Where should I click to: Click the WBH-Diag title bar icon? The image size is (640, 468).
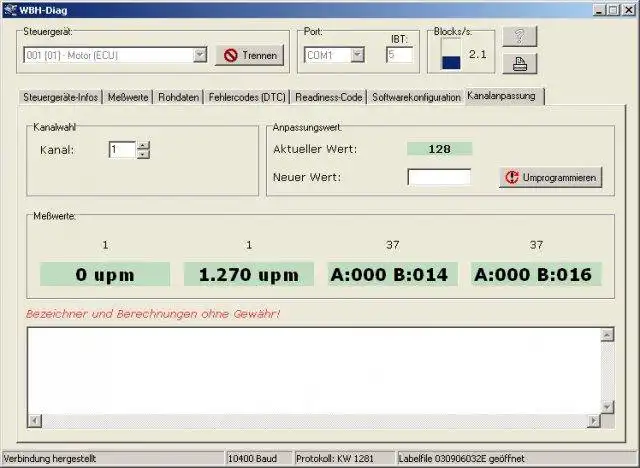[x=10, y=10]
